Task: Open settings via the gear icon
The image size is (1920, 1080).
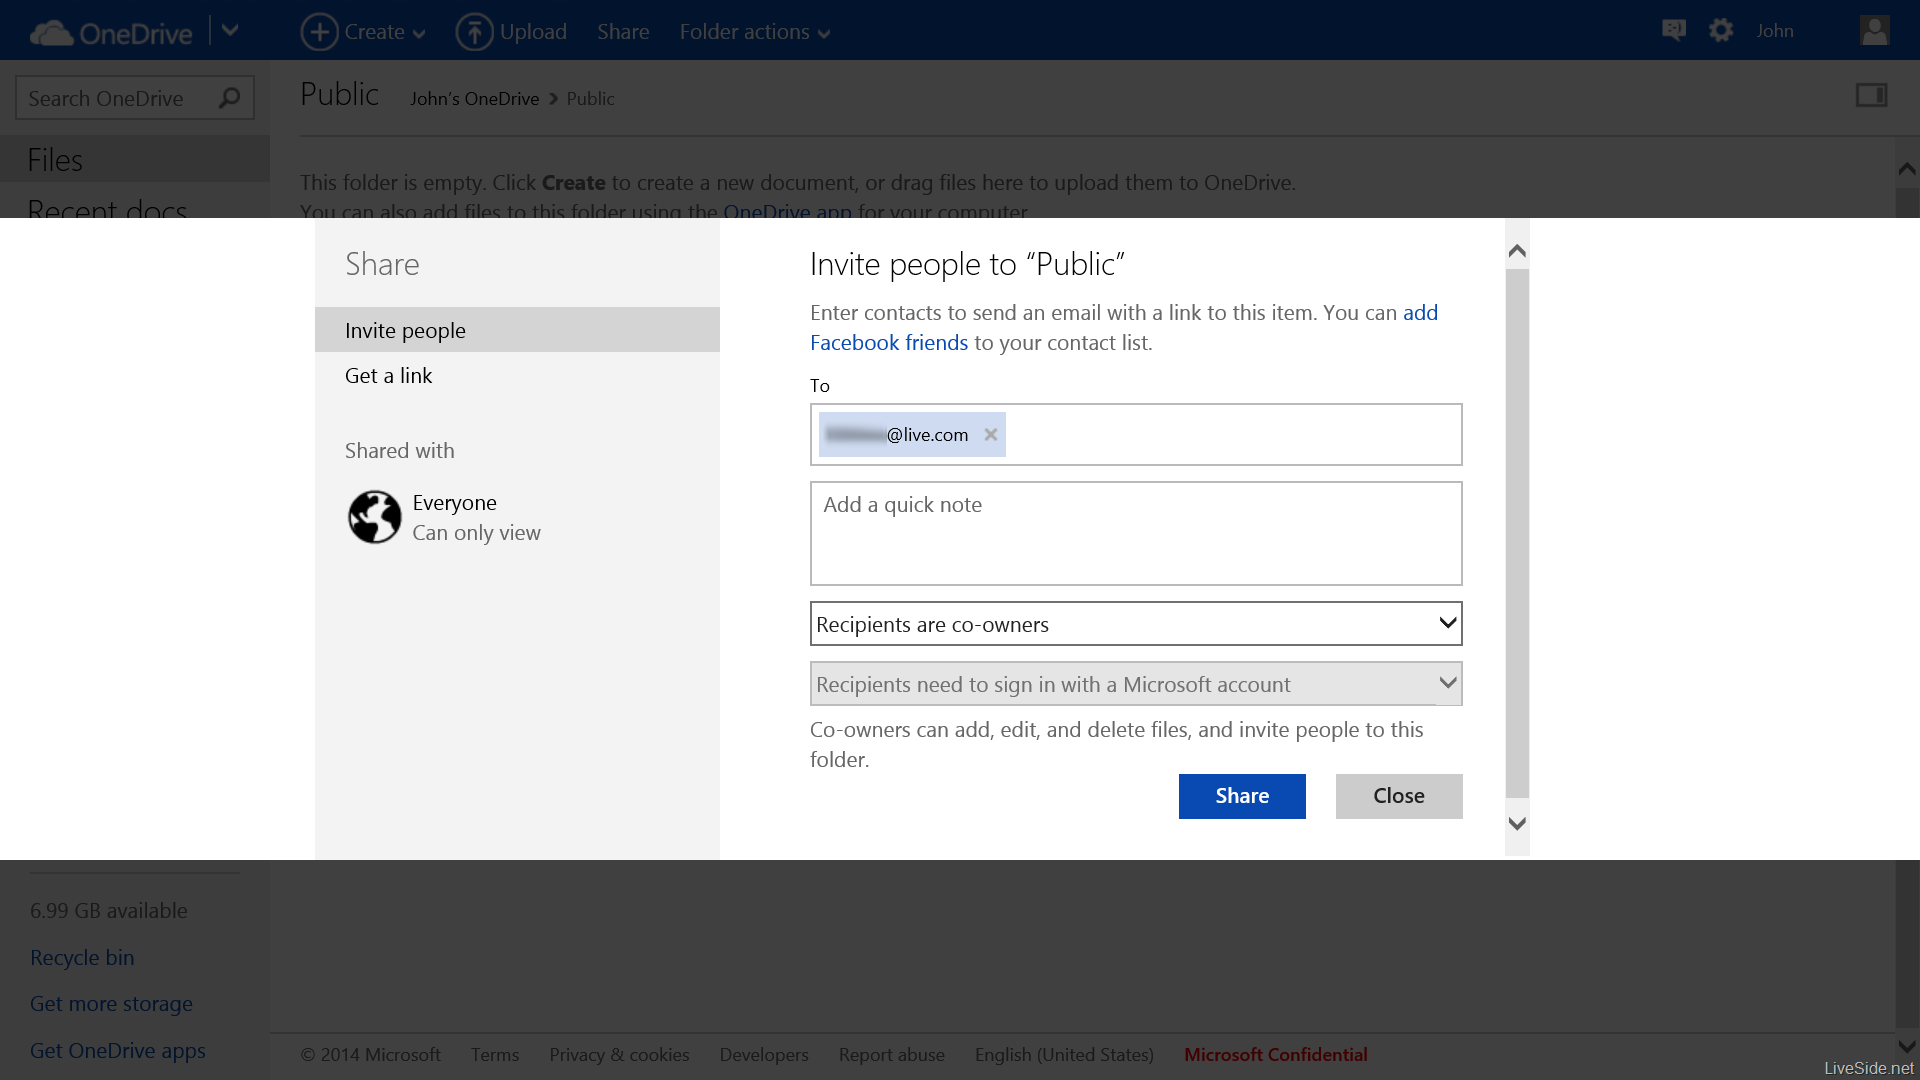Action: (1720, 29)
